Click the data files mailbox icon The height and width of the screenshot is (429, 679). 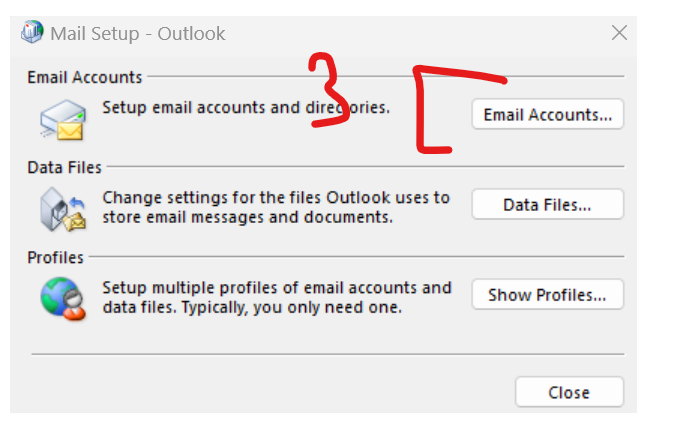click(x=63, y=209)
